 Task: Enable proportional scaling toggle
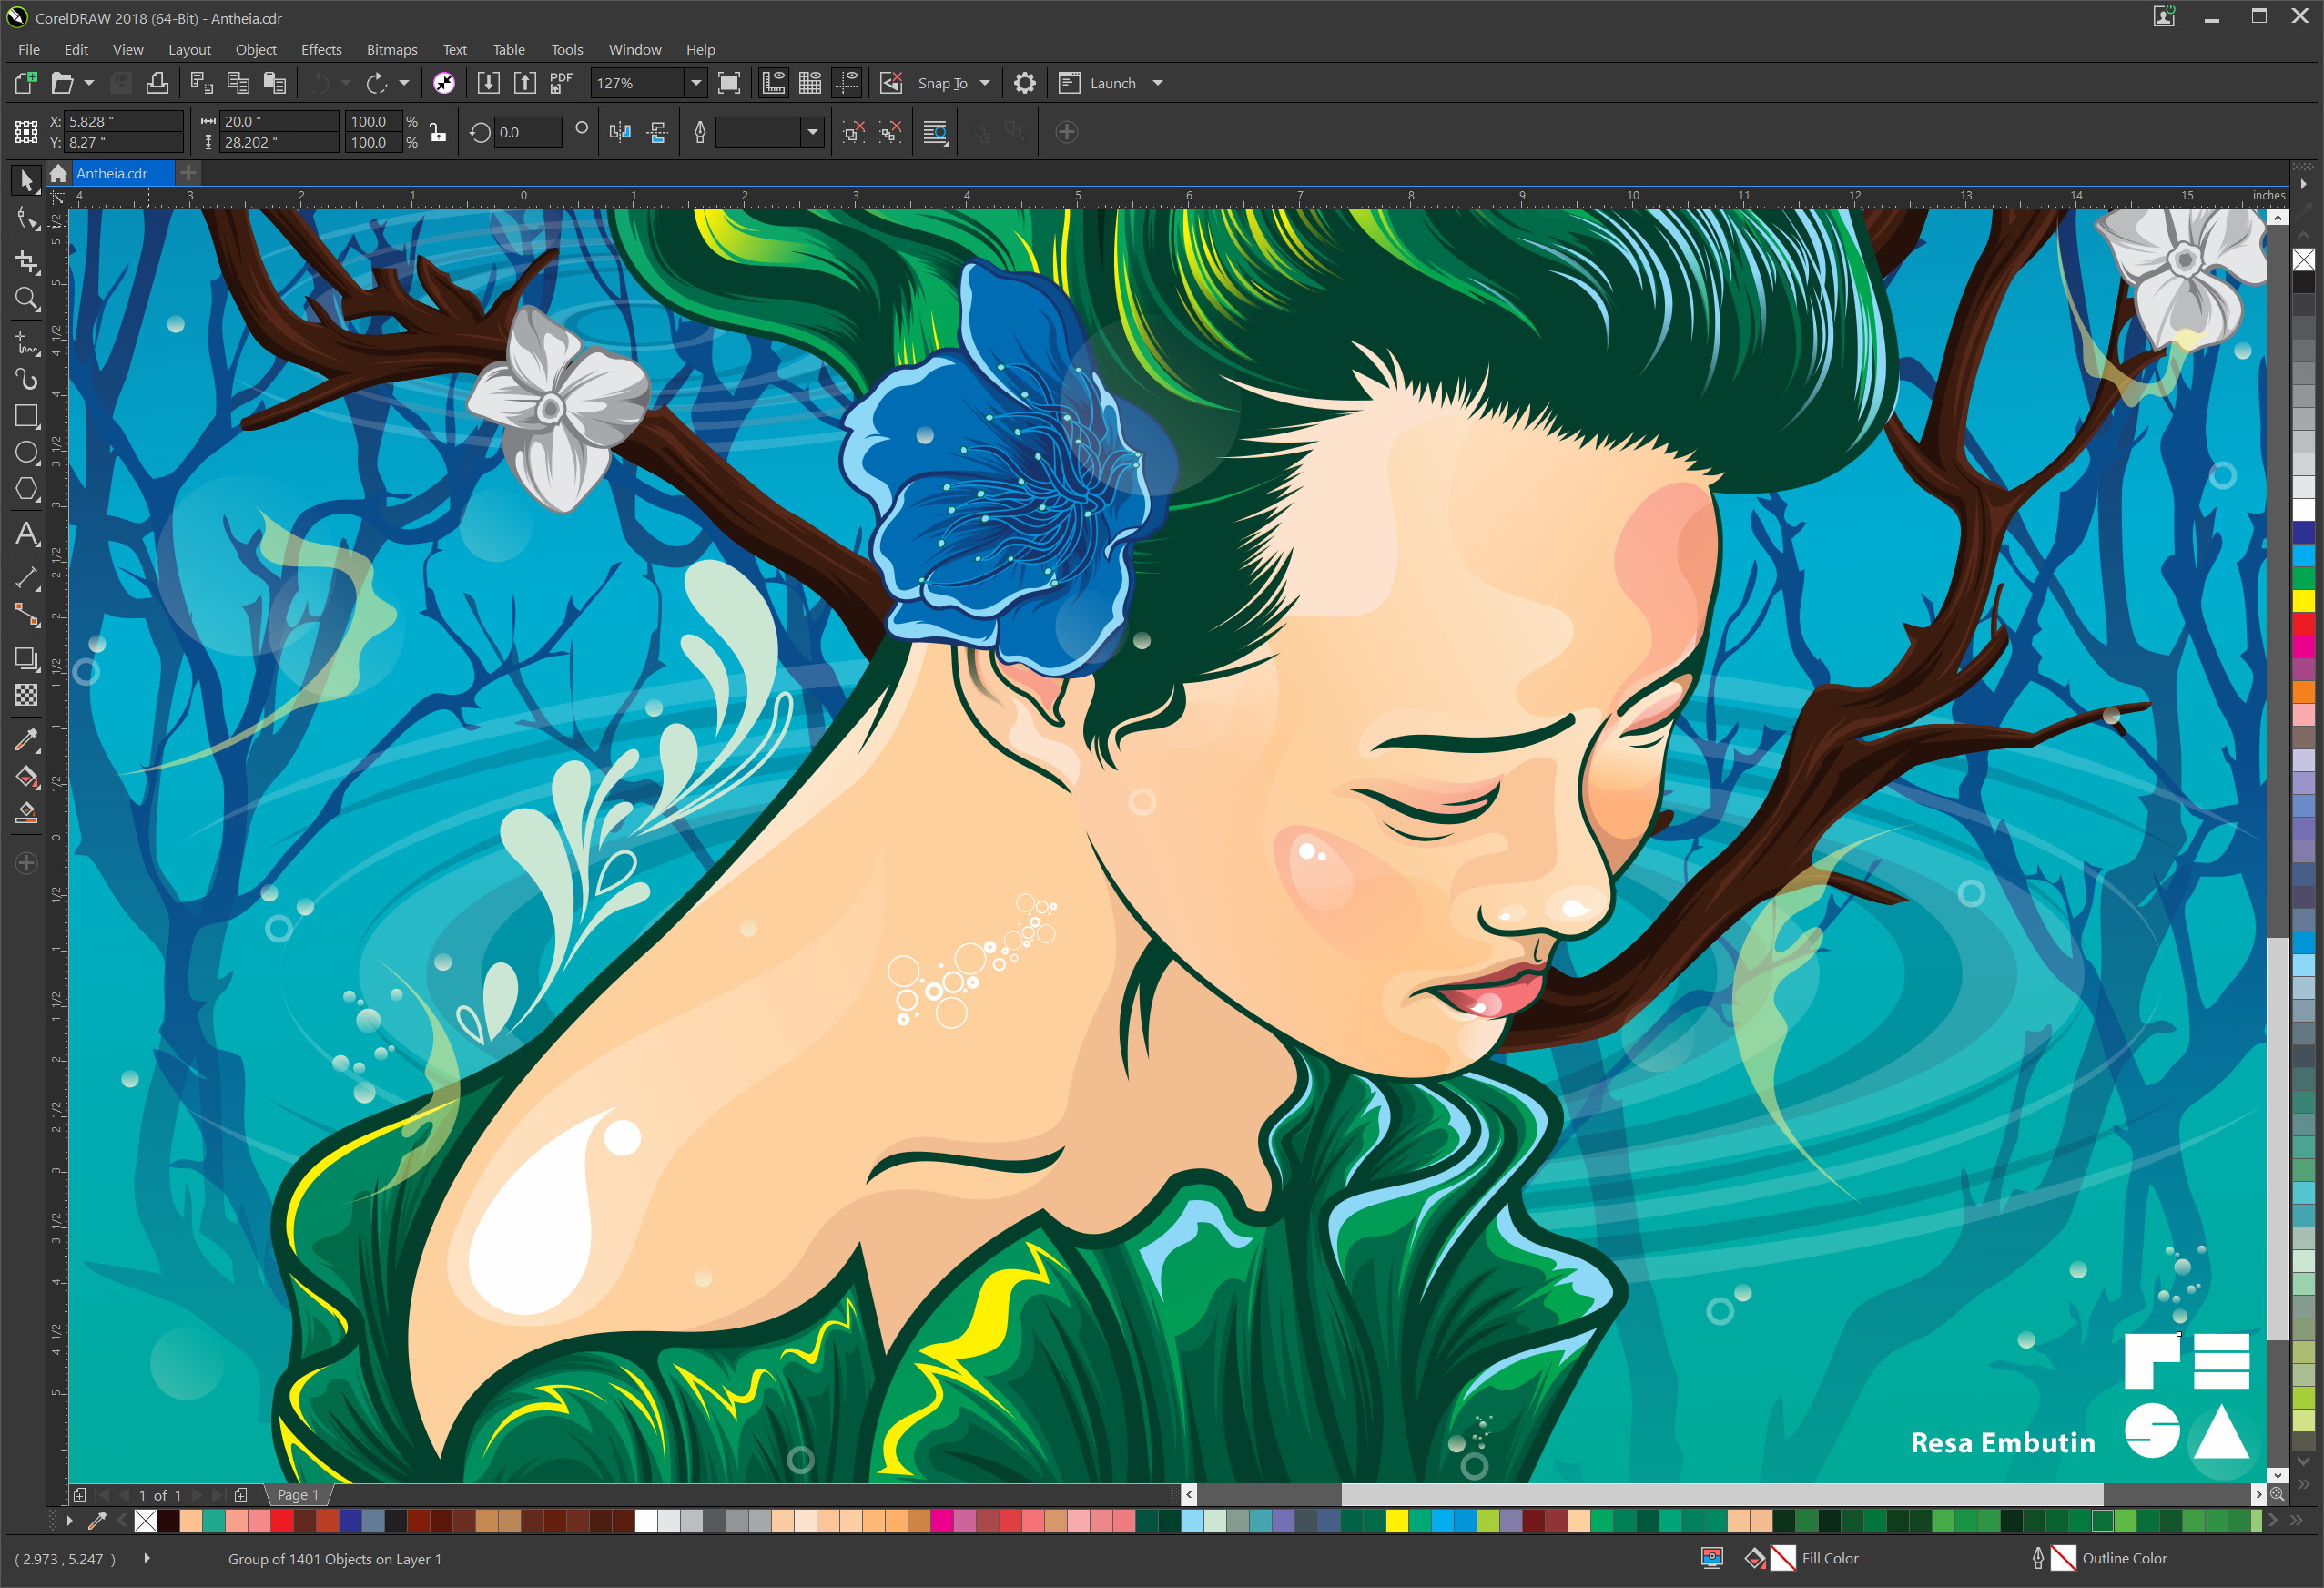436,131
